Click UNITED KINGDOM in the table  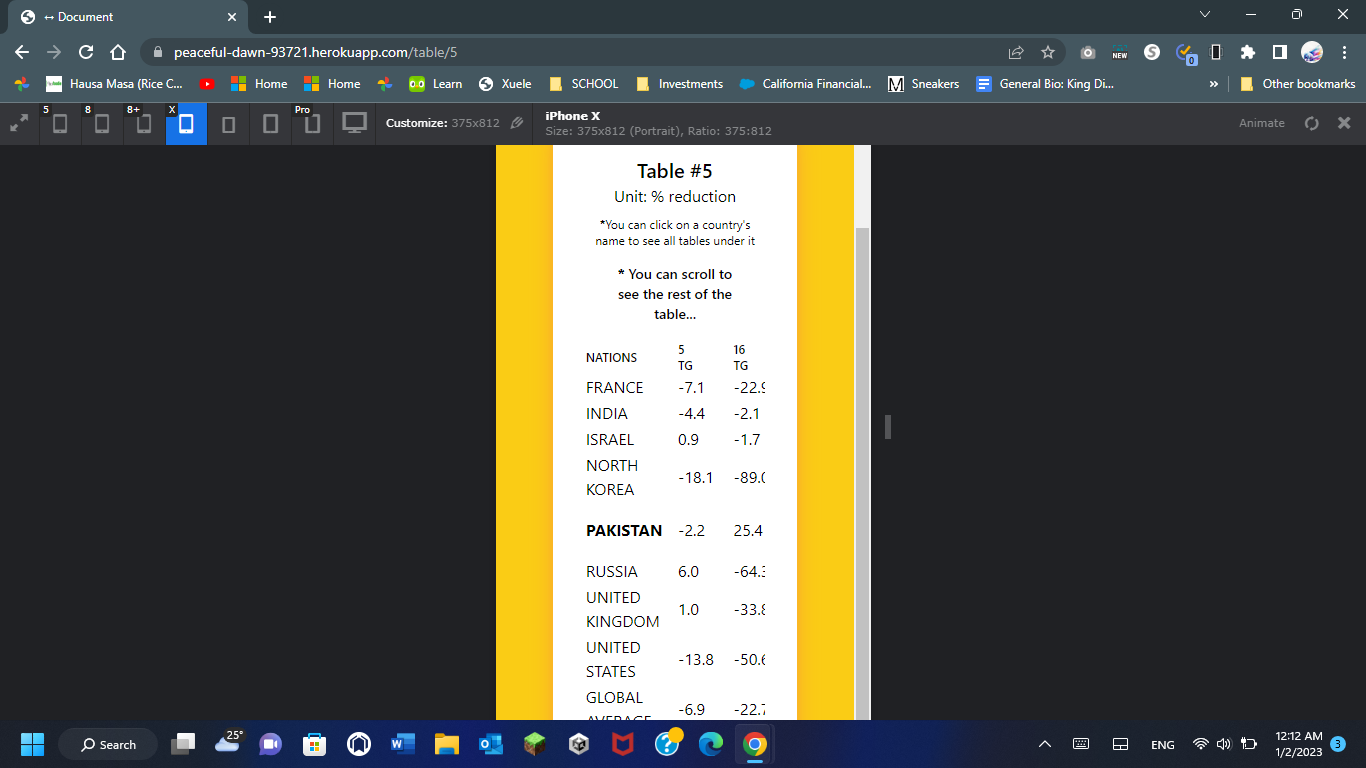pos(623,609)
